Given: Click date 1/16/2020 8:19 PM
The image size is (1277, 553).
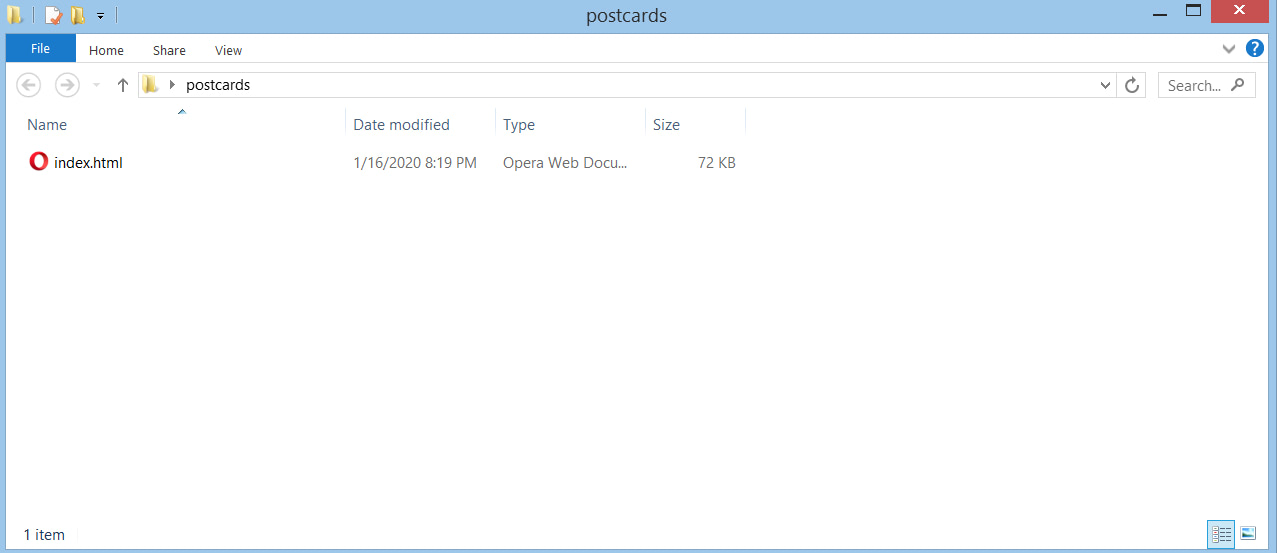Looking at the screenshot, I should (x=415, y=162).
